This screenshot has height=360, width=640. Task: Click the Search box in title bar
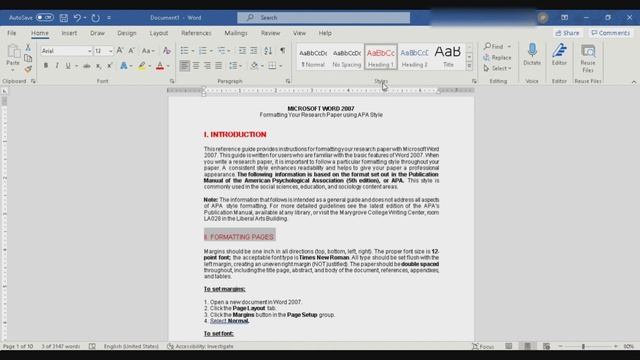tap(324, 18)
